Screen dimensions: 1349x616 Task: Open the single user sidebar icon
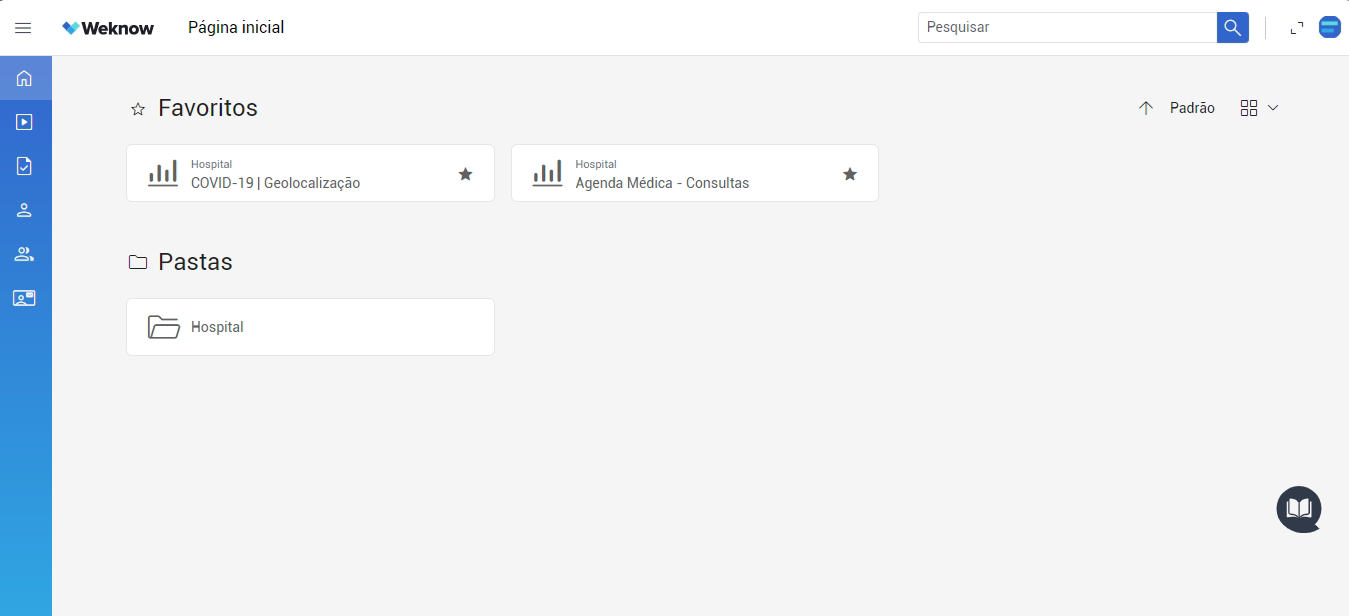point(25,210)
